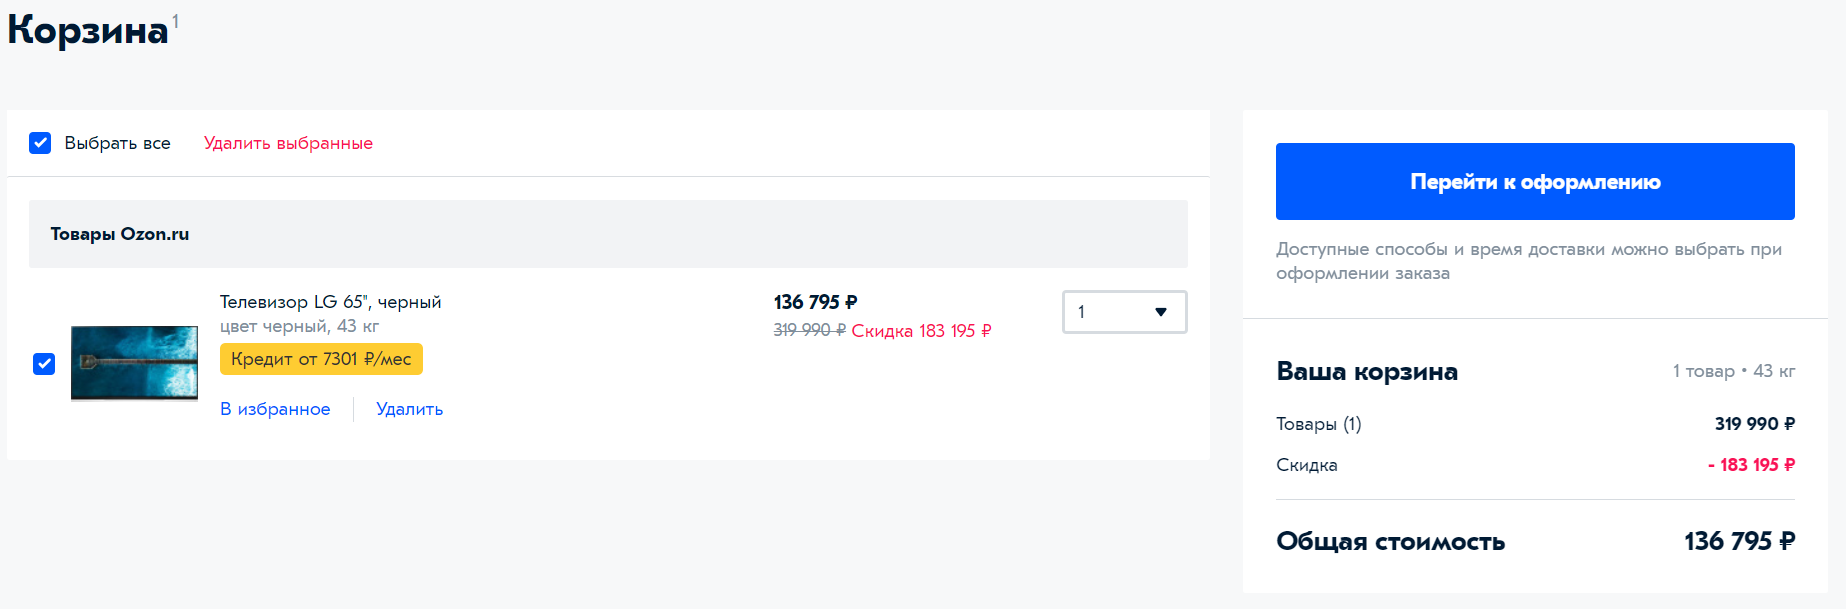
Task: Click the "Товары (1)" summary row label
Action: click(x=1318, y=424)
